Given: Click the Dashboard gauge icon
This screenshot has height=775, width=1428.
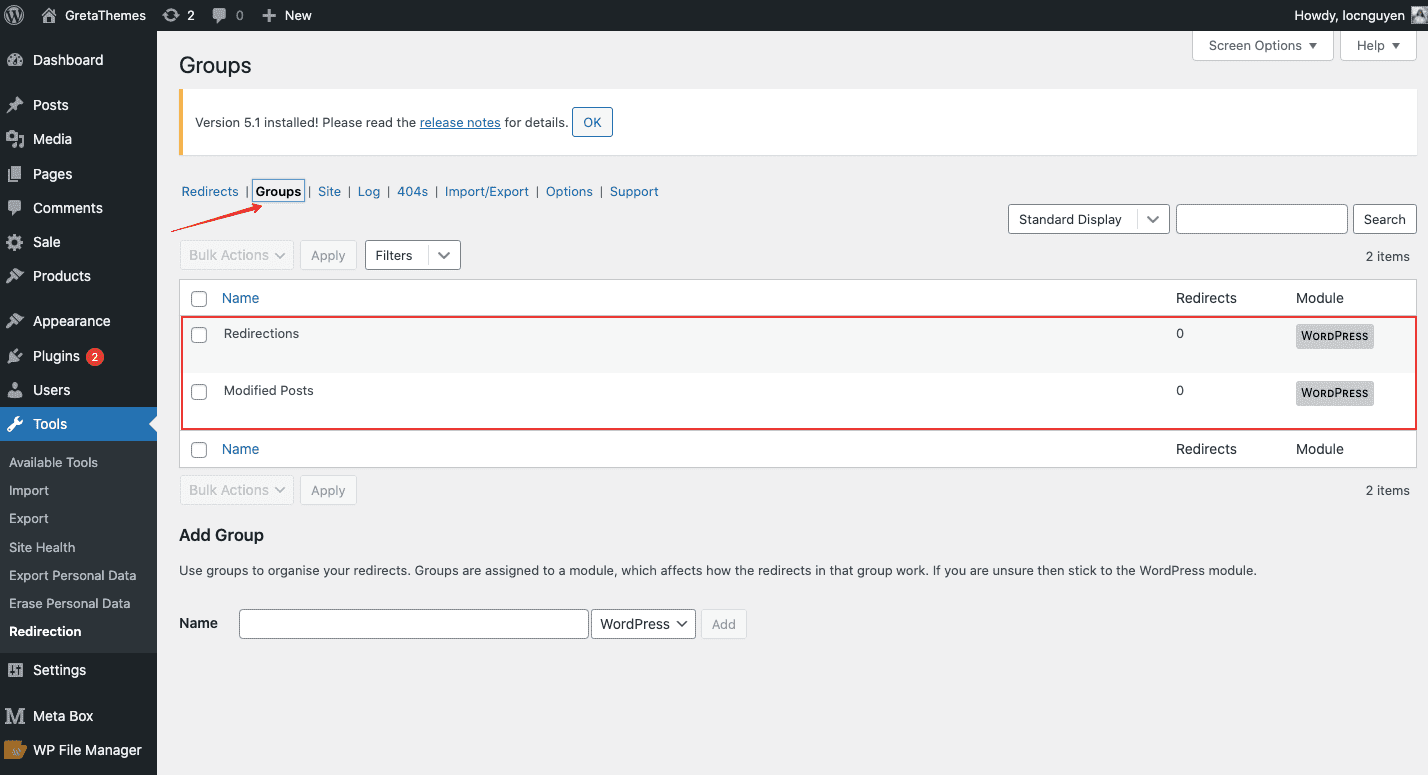Looking at the screenshot, I should 15,60.
